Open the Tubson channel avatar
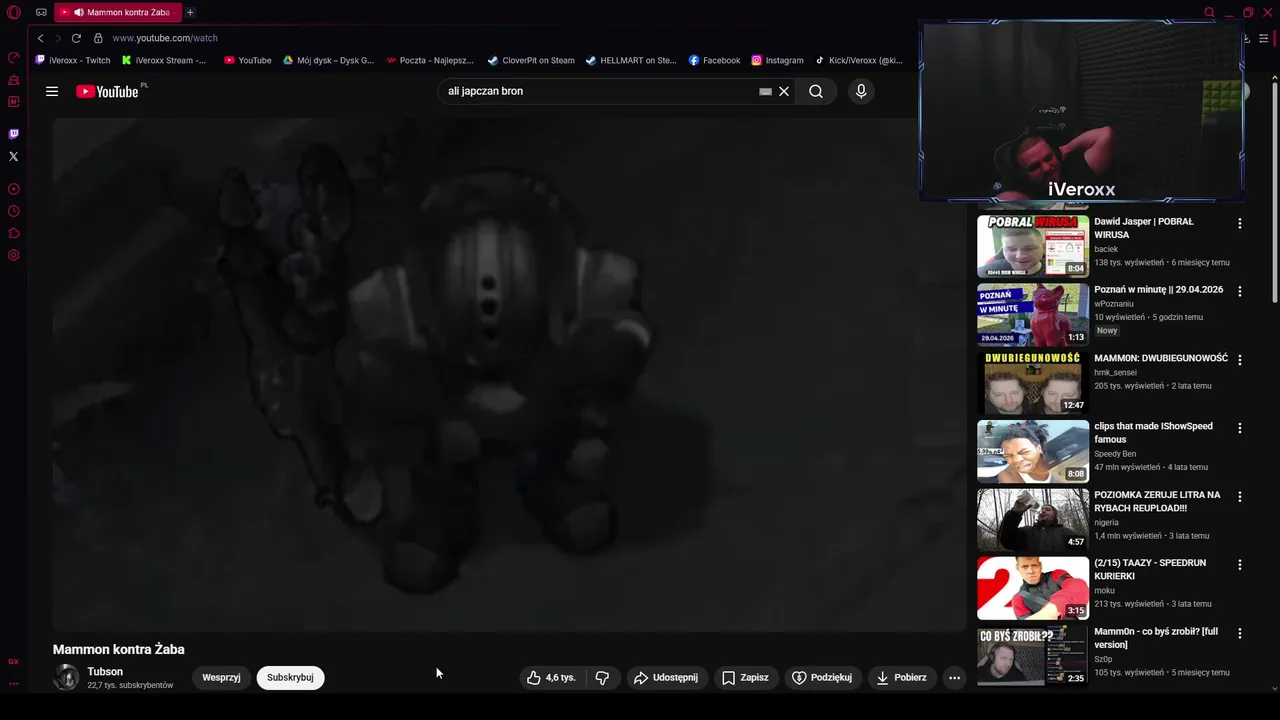 pyautogui.click(x=66, y=677)
